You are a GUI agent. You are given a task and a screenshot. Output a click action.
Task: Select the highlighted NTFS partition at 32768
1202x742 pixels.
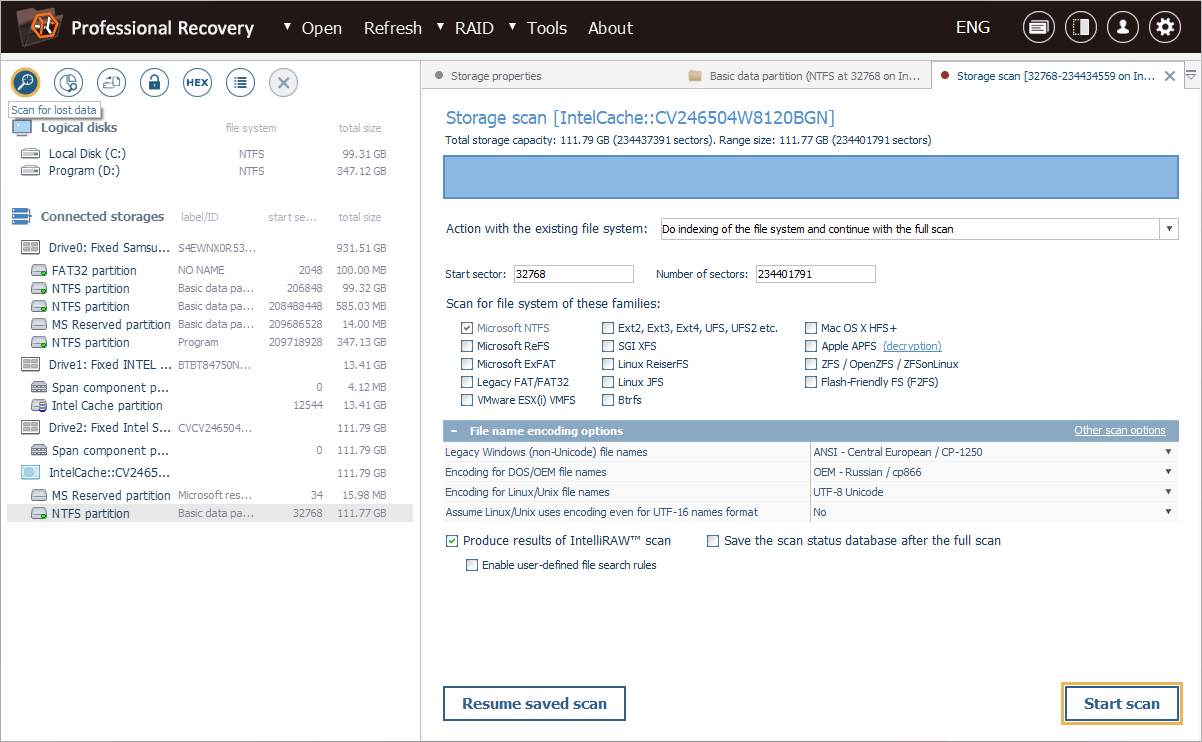(x=209, y=514)
